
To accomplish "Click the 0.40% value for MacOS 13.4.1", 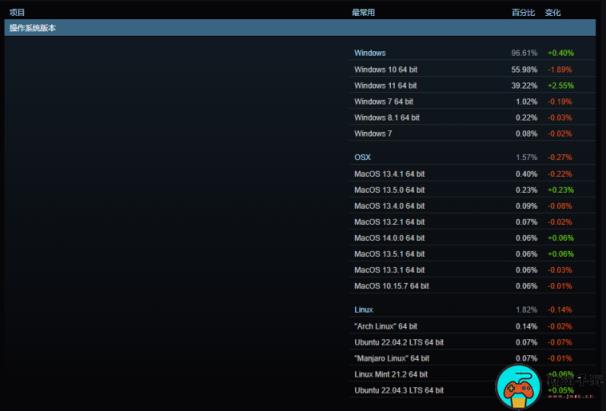I will [x=526, y=174].
